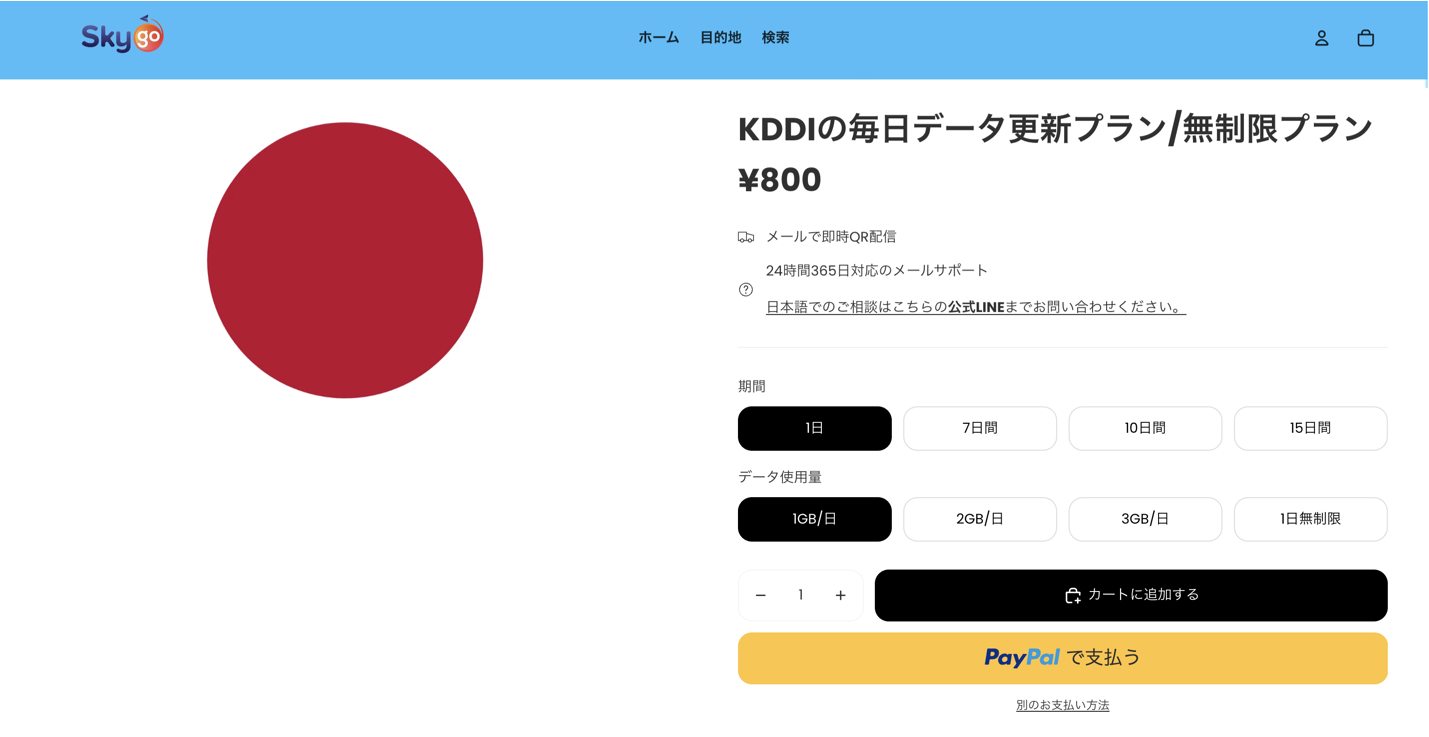Select the 1GB/日 data option
Image resolution: width=1429 pixels, height=737 pixels.
click(814, 519)
